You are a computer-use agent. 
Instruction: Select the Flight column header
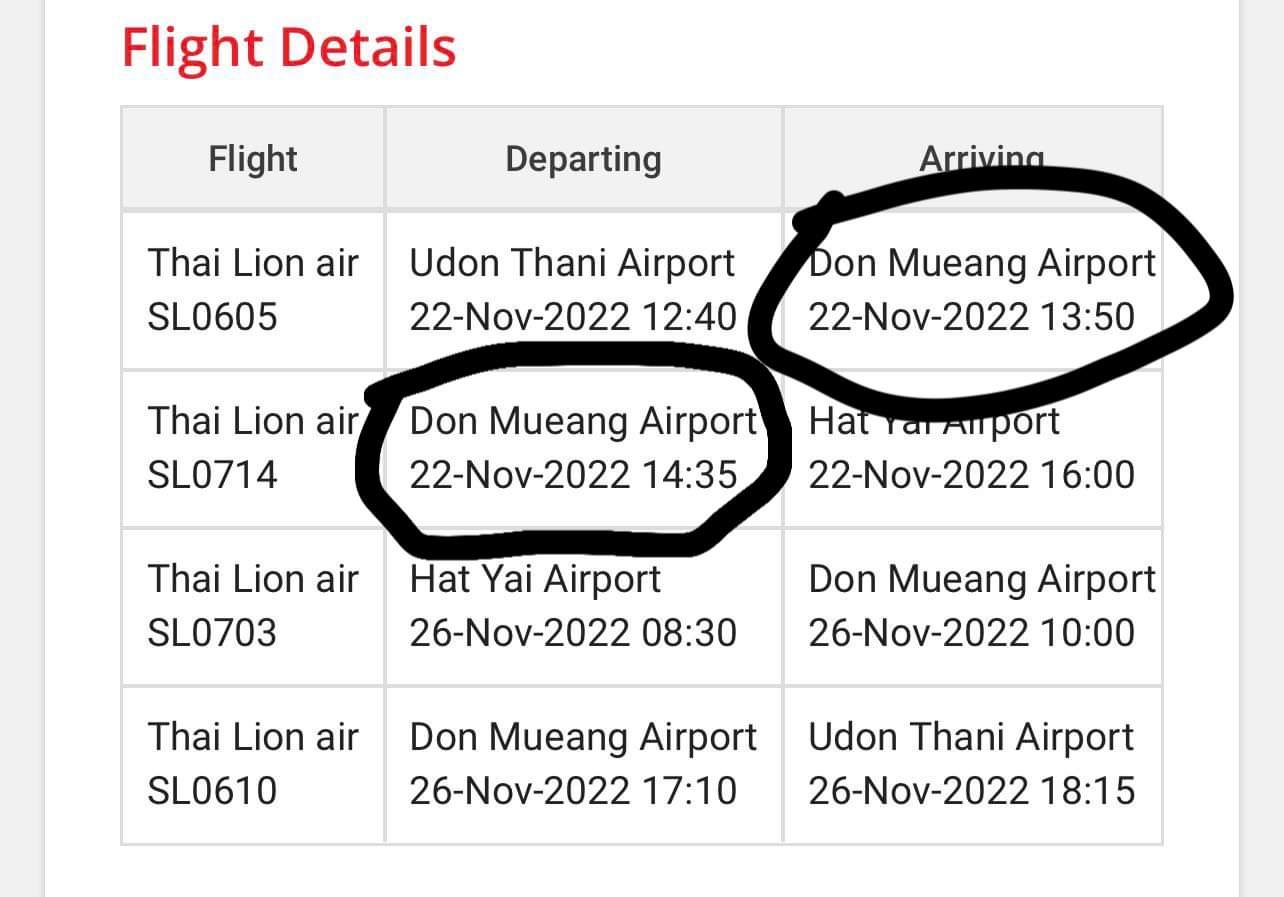253,158
